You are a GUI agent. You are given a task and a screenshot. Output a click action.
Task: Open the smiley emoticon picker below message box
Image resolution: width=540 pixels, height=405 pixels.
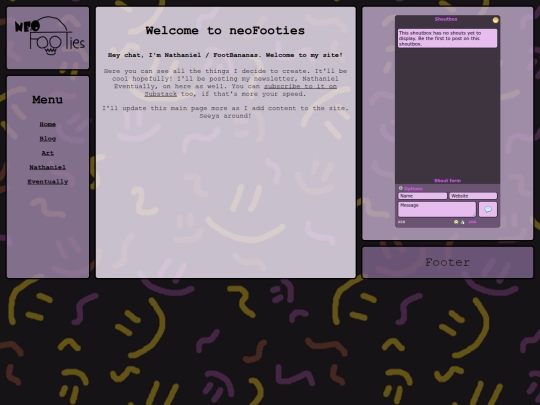pyautogui.click(x=456, y=222)
